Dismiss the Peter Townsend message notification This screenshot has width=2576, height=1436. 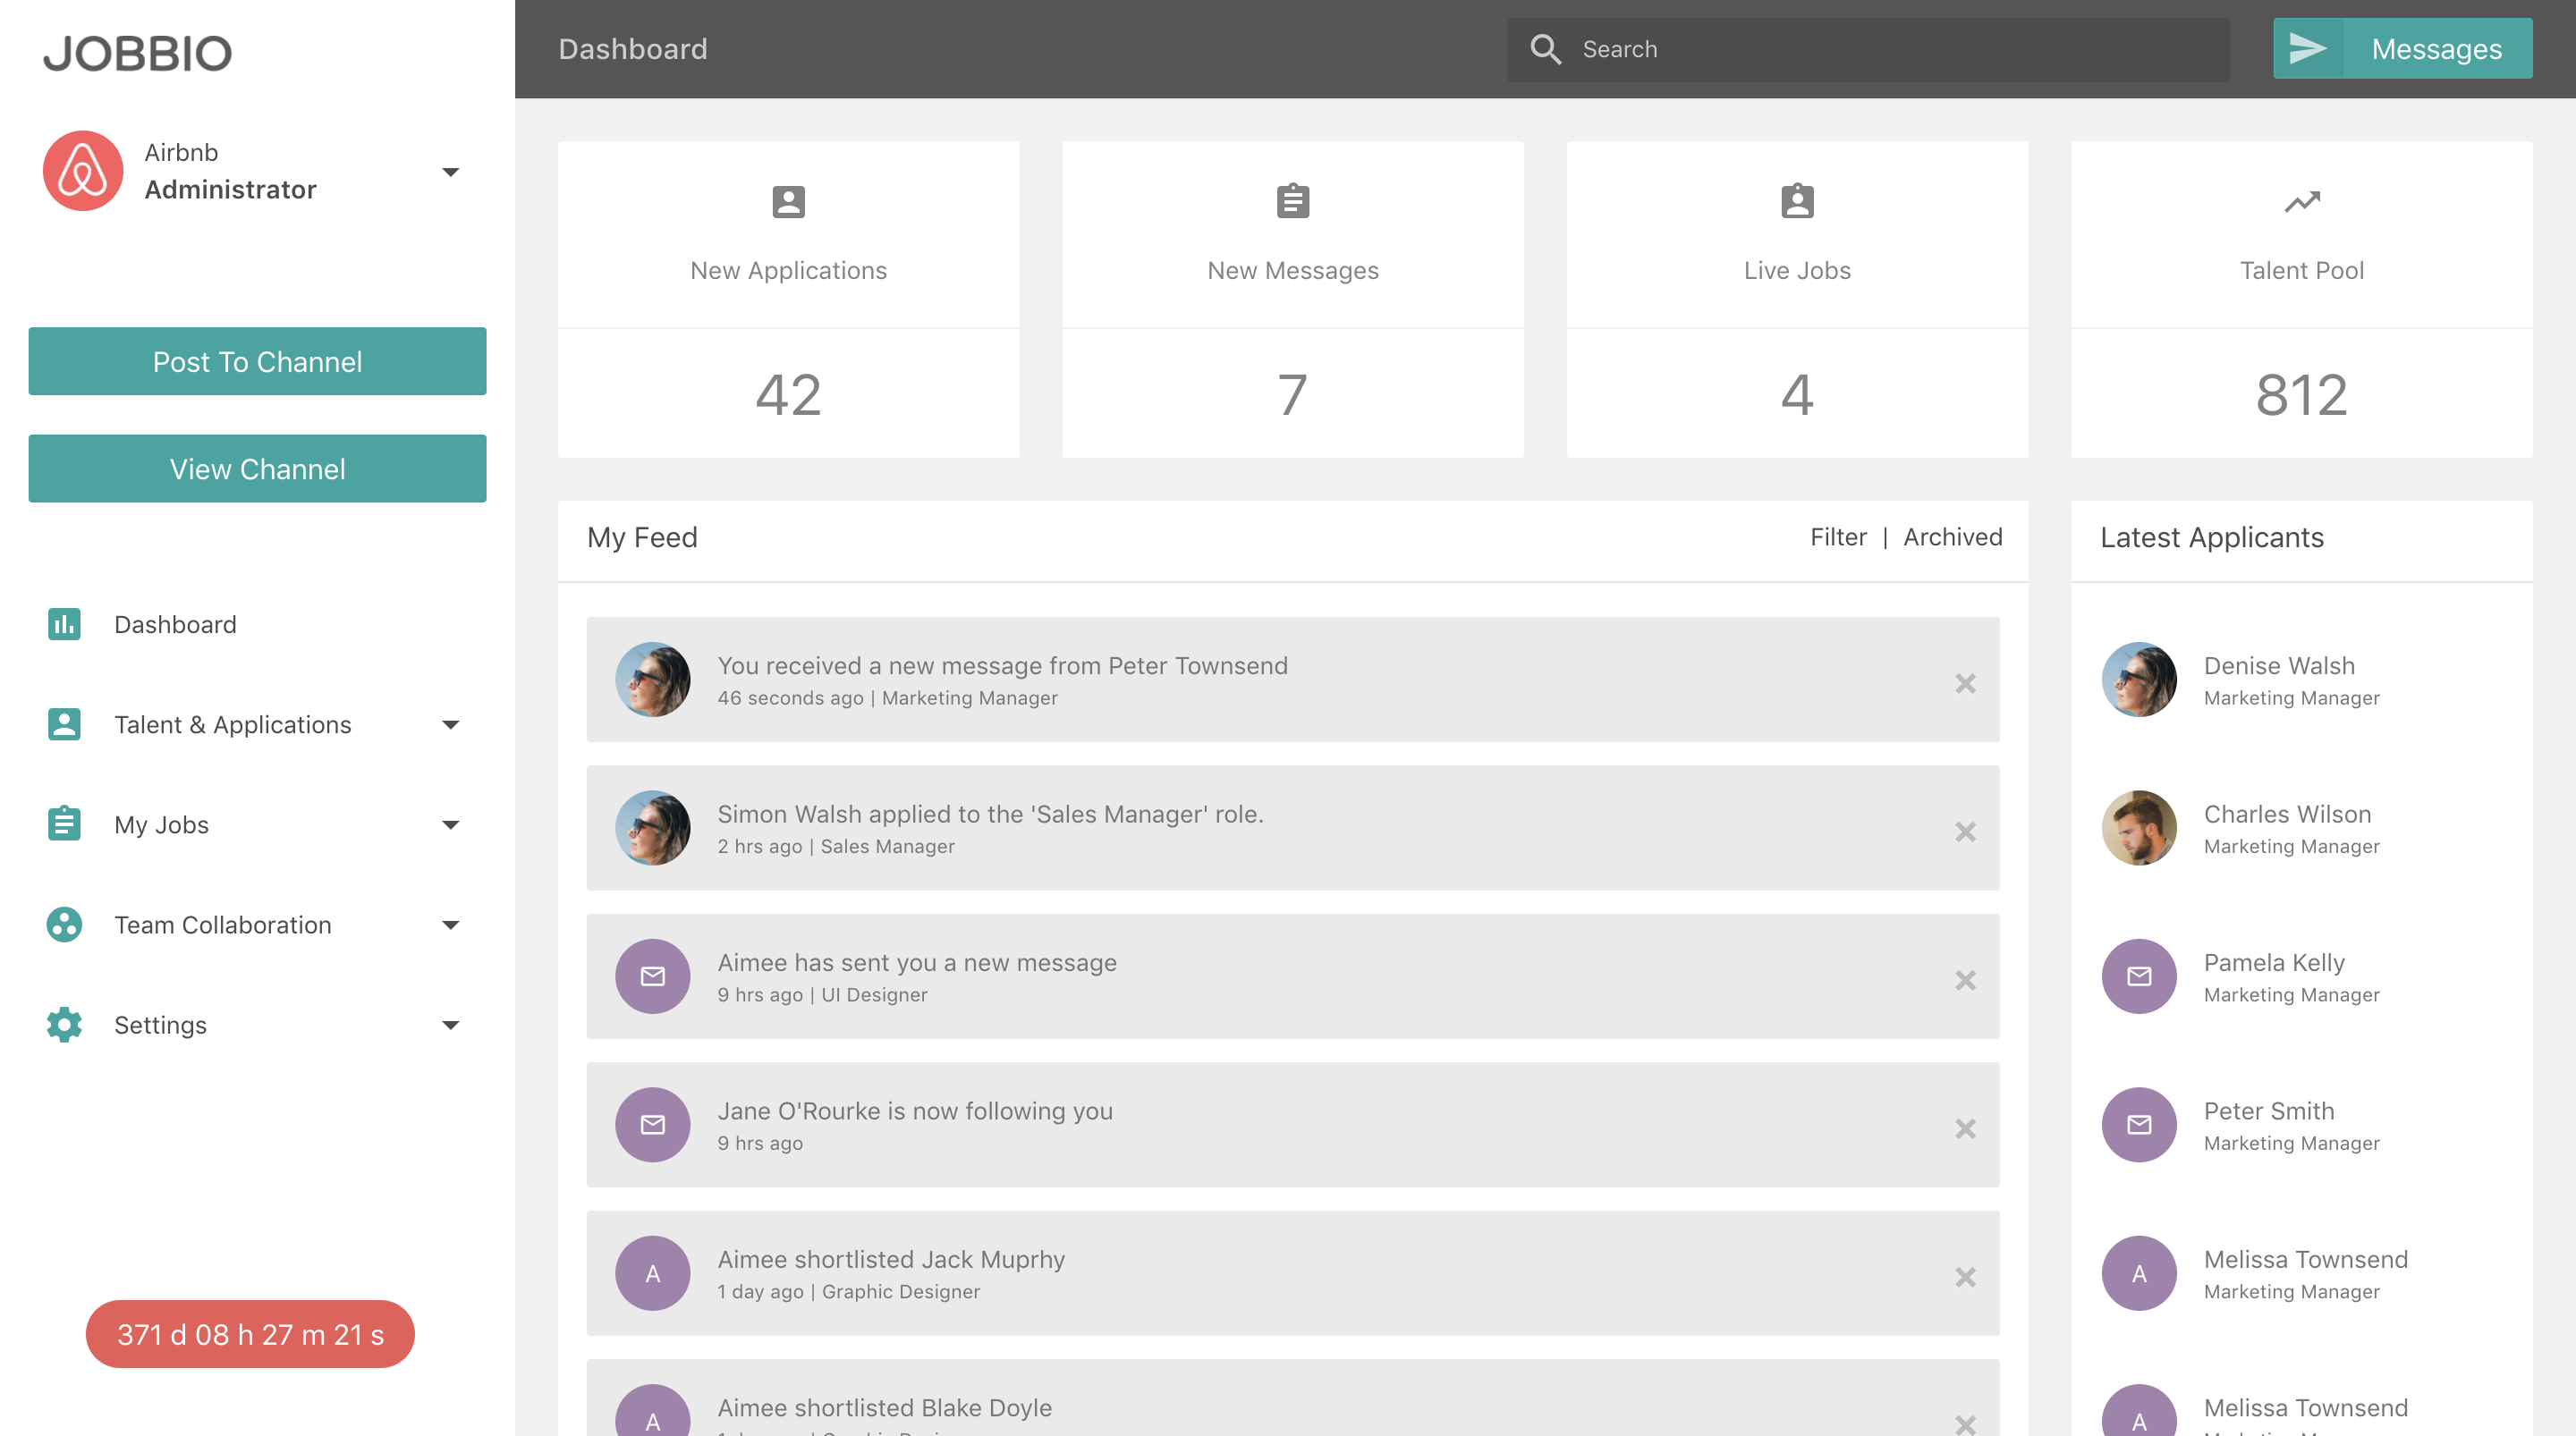coord(1965,683)
